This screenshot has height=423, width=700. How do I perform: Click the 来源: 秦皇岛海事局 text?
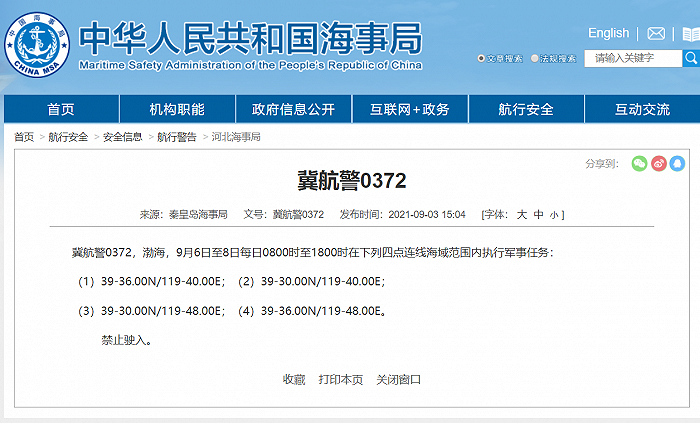[183, 215]
